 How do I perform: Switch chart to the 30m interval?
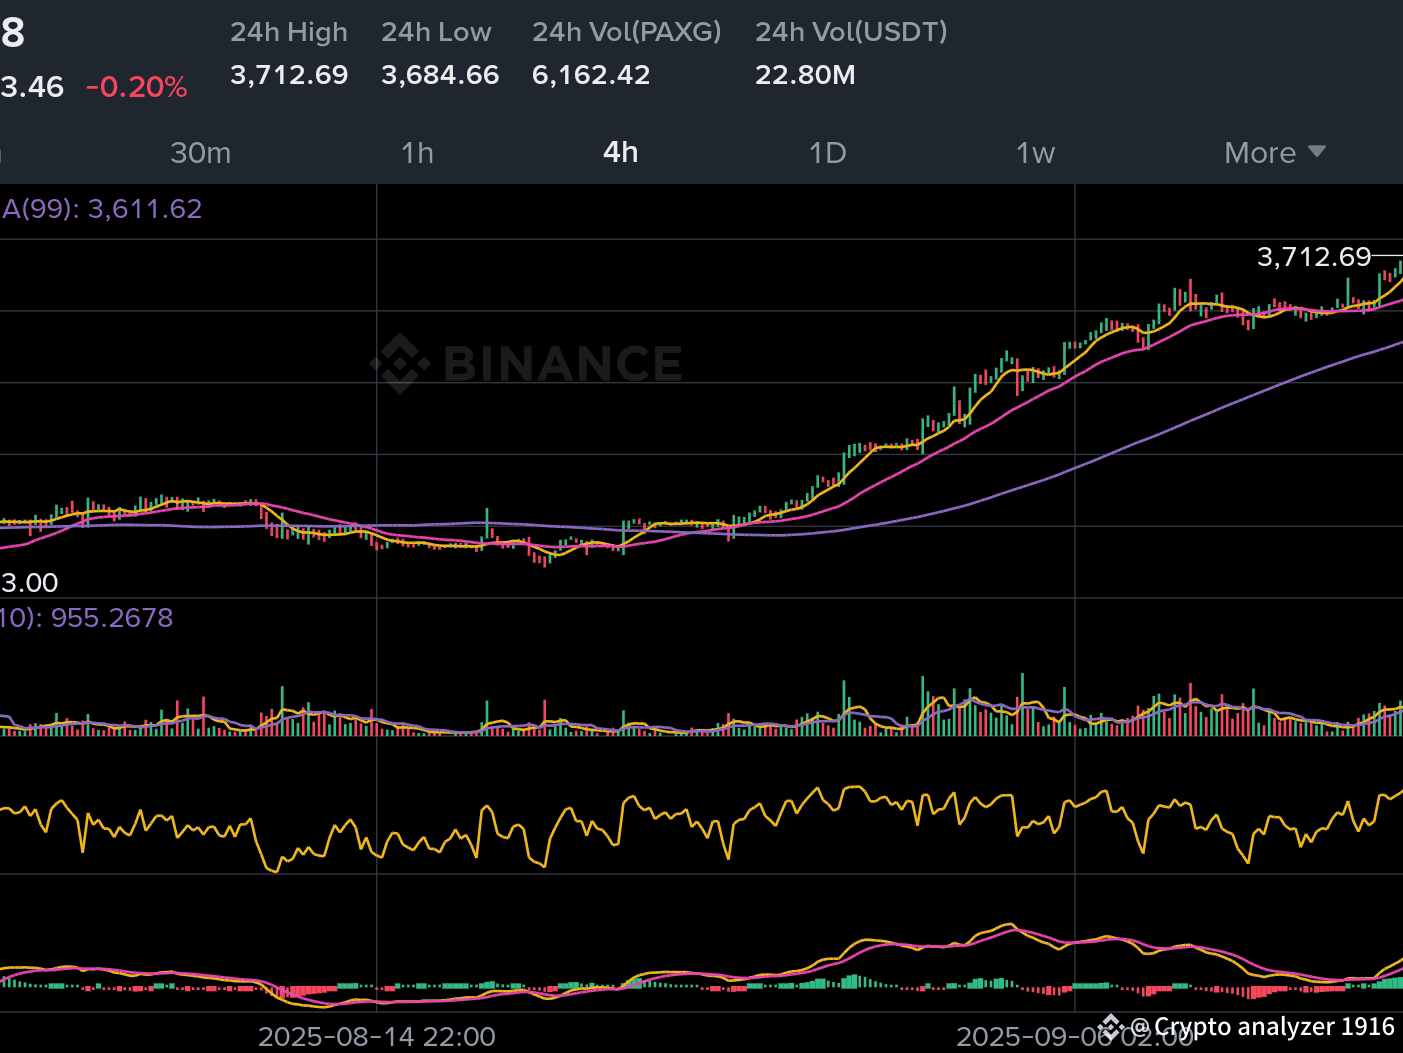[200, 153]
